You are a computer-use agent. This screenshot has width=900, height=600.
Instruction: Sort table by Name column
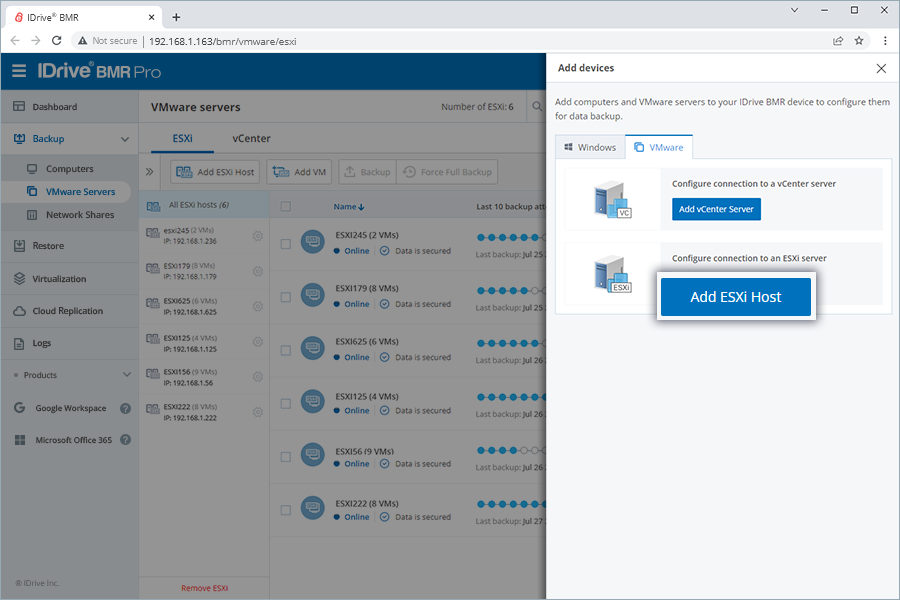pyautogui.click(x=349, y=207)
